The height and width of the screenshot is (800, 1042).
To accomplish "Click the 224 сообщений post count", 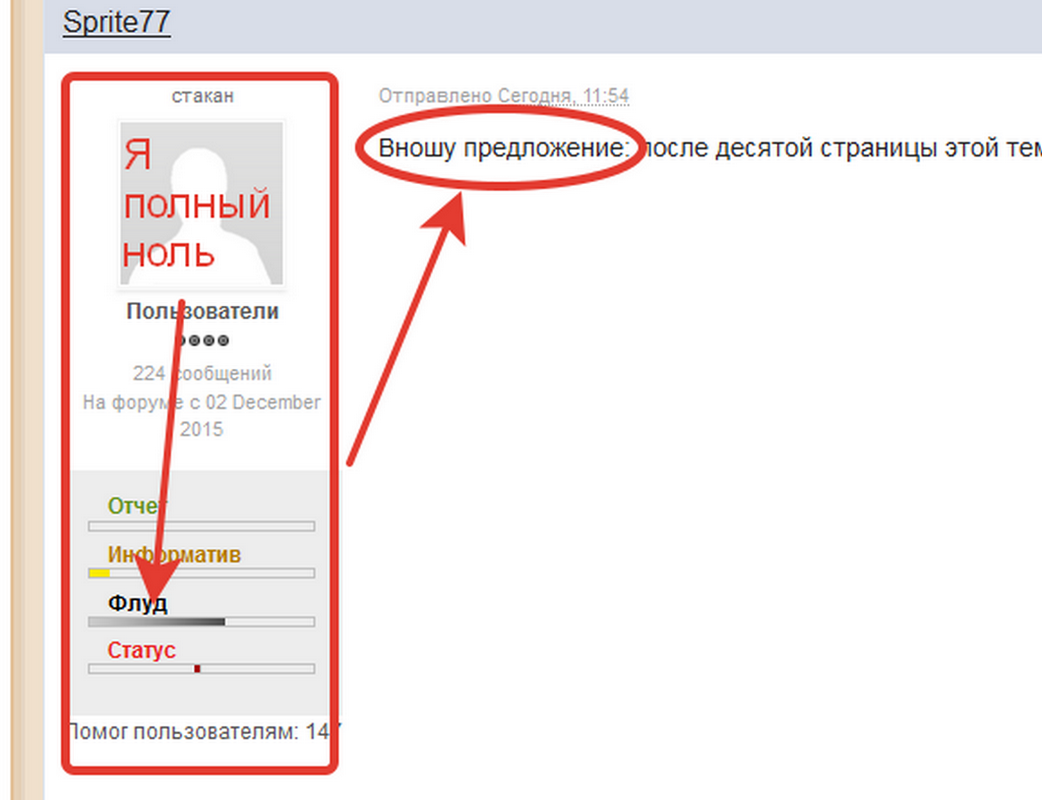I will 202,373.
